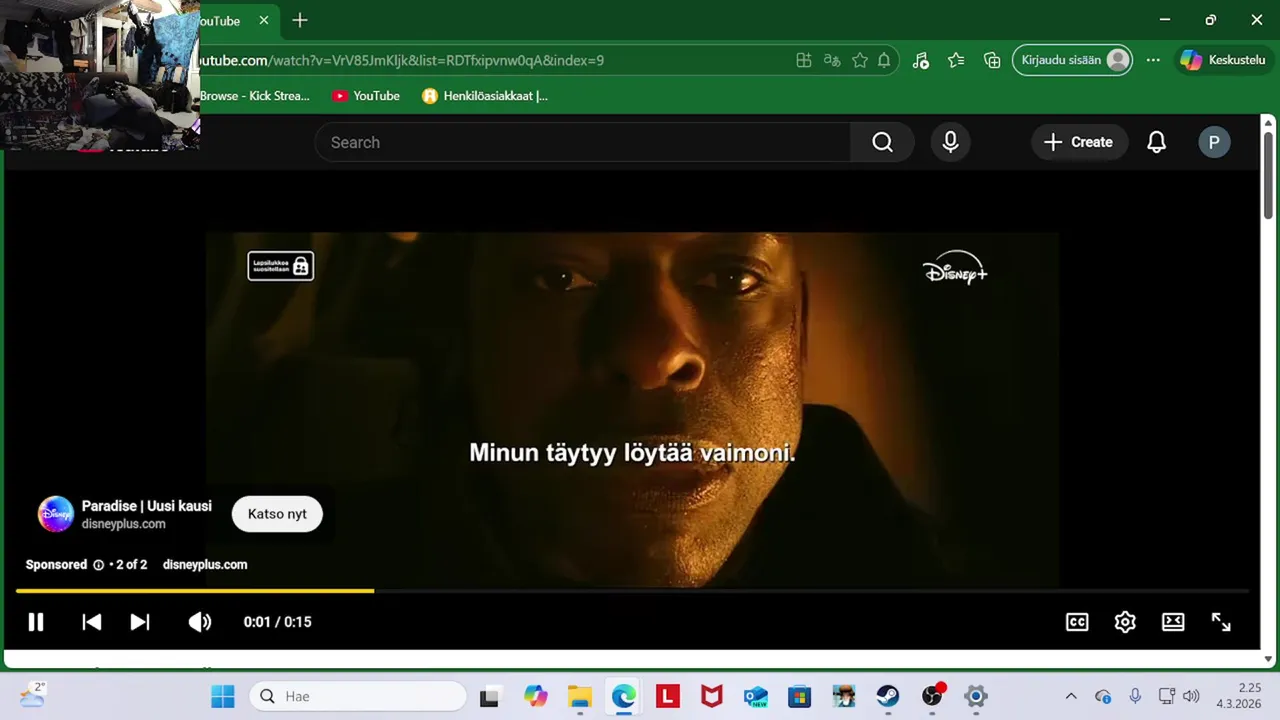Open Copilot from the taskbar
This screenshot has height=720, width=1280.
(x=536, y=696)
